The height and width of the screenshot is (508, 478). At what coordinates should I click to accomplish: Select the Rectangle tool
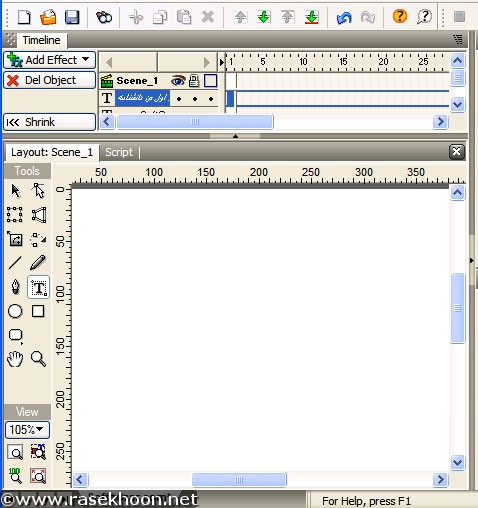pyautogui.click(x=38, y=311)
